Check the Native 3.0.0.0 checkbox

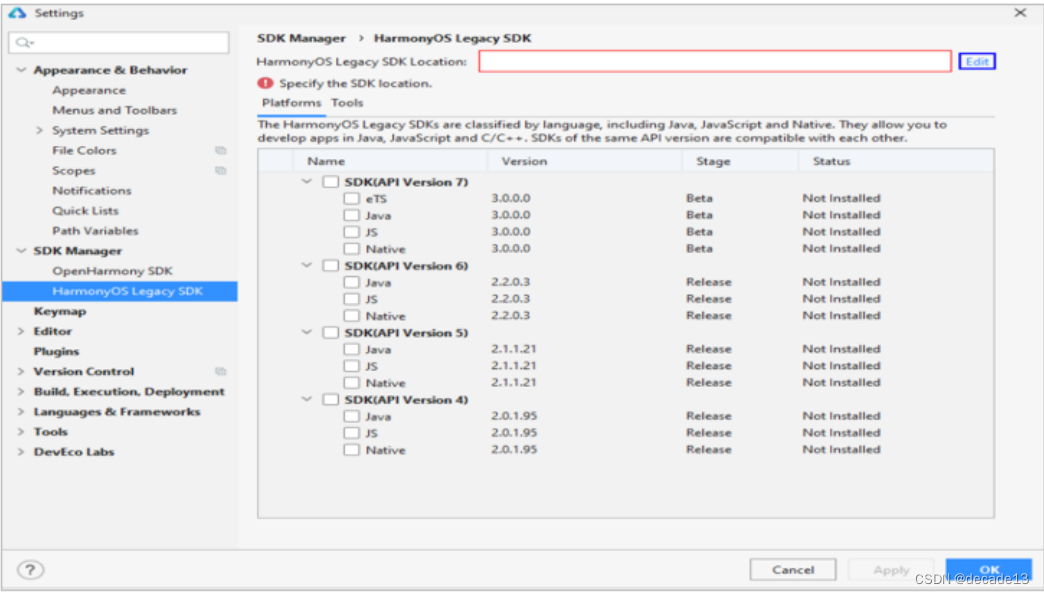pos(352,248)
